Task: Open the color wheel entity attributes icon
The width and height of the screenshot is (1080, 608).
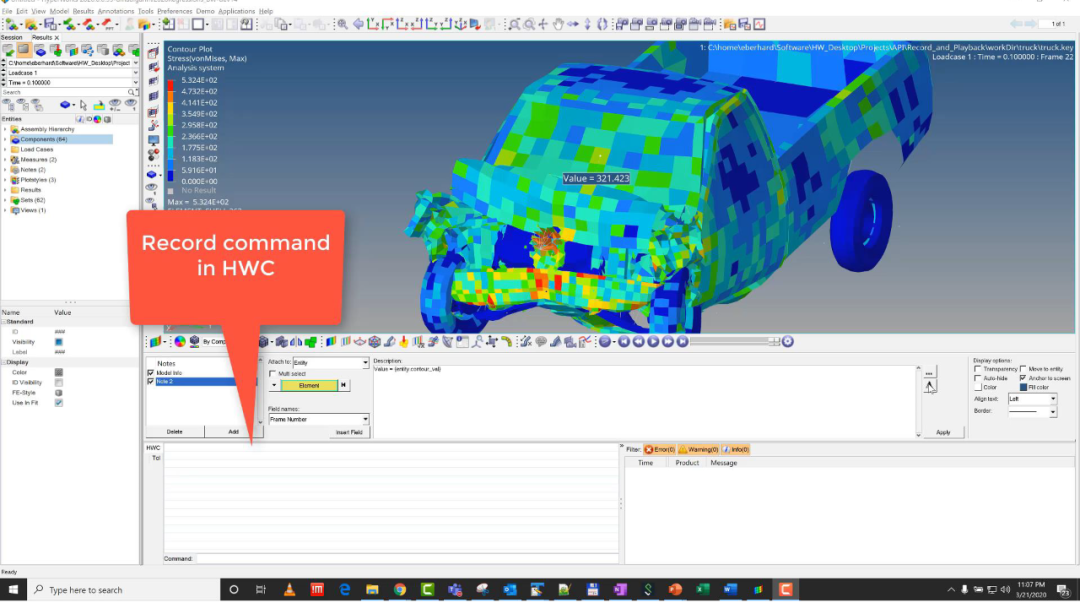Action: [180, 342]
